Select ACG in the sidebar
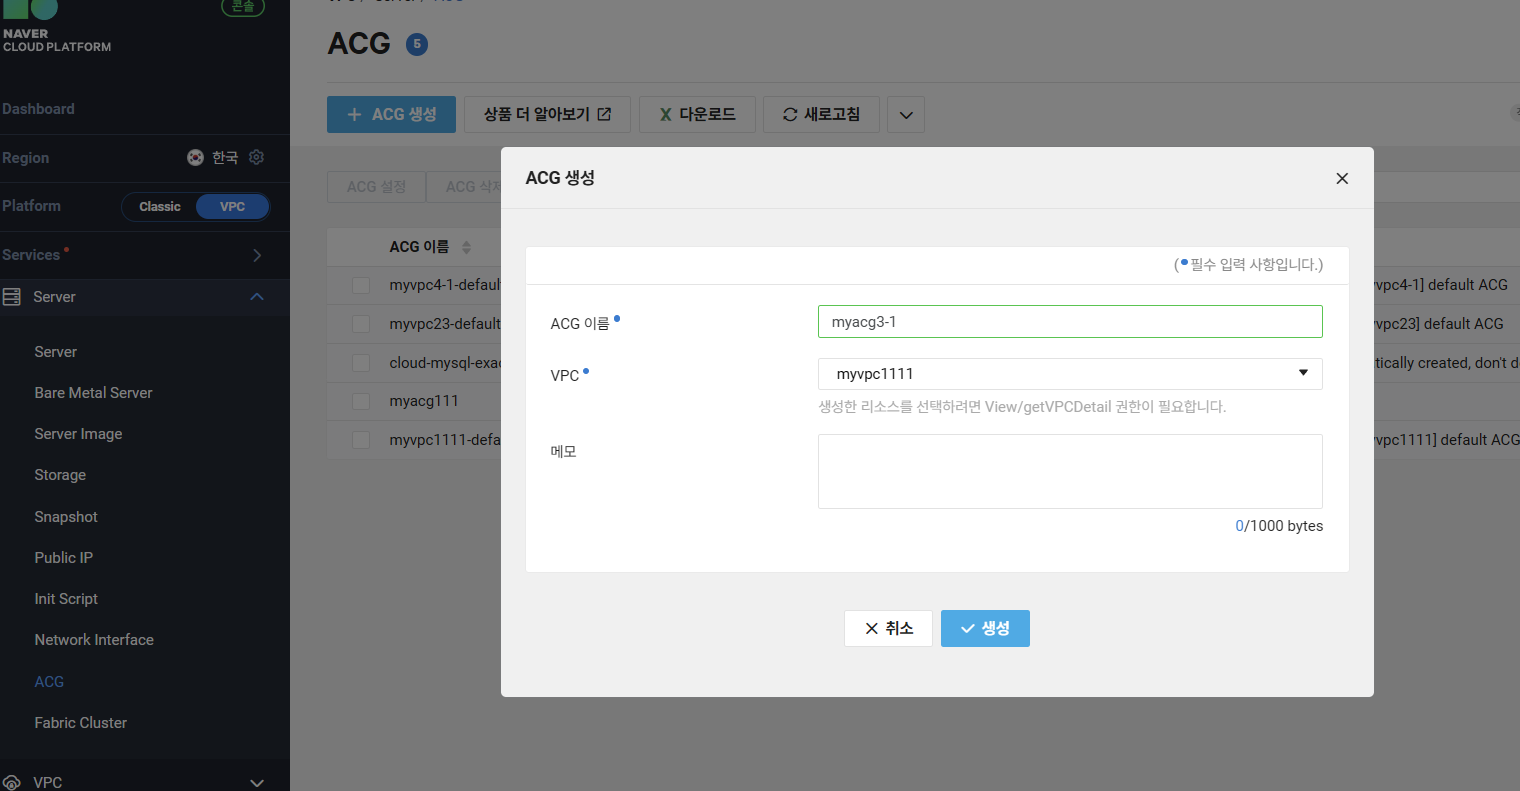 click(x=49, y=682)
